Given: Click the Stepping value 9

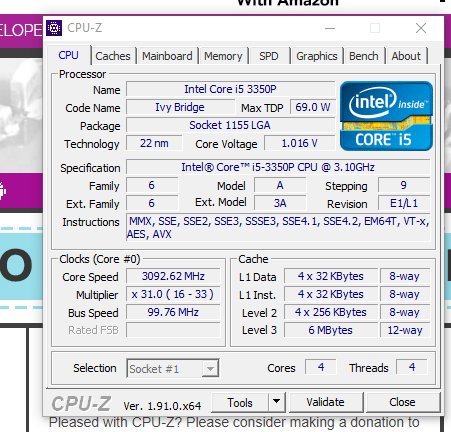Looking at the screenshot, I should point(404,185).
